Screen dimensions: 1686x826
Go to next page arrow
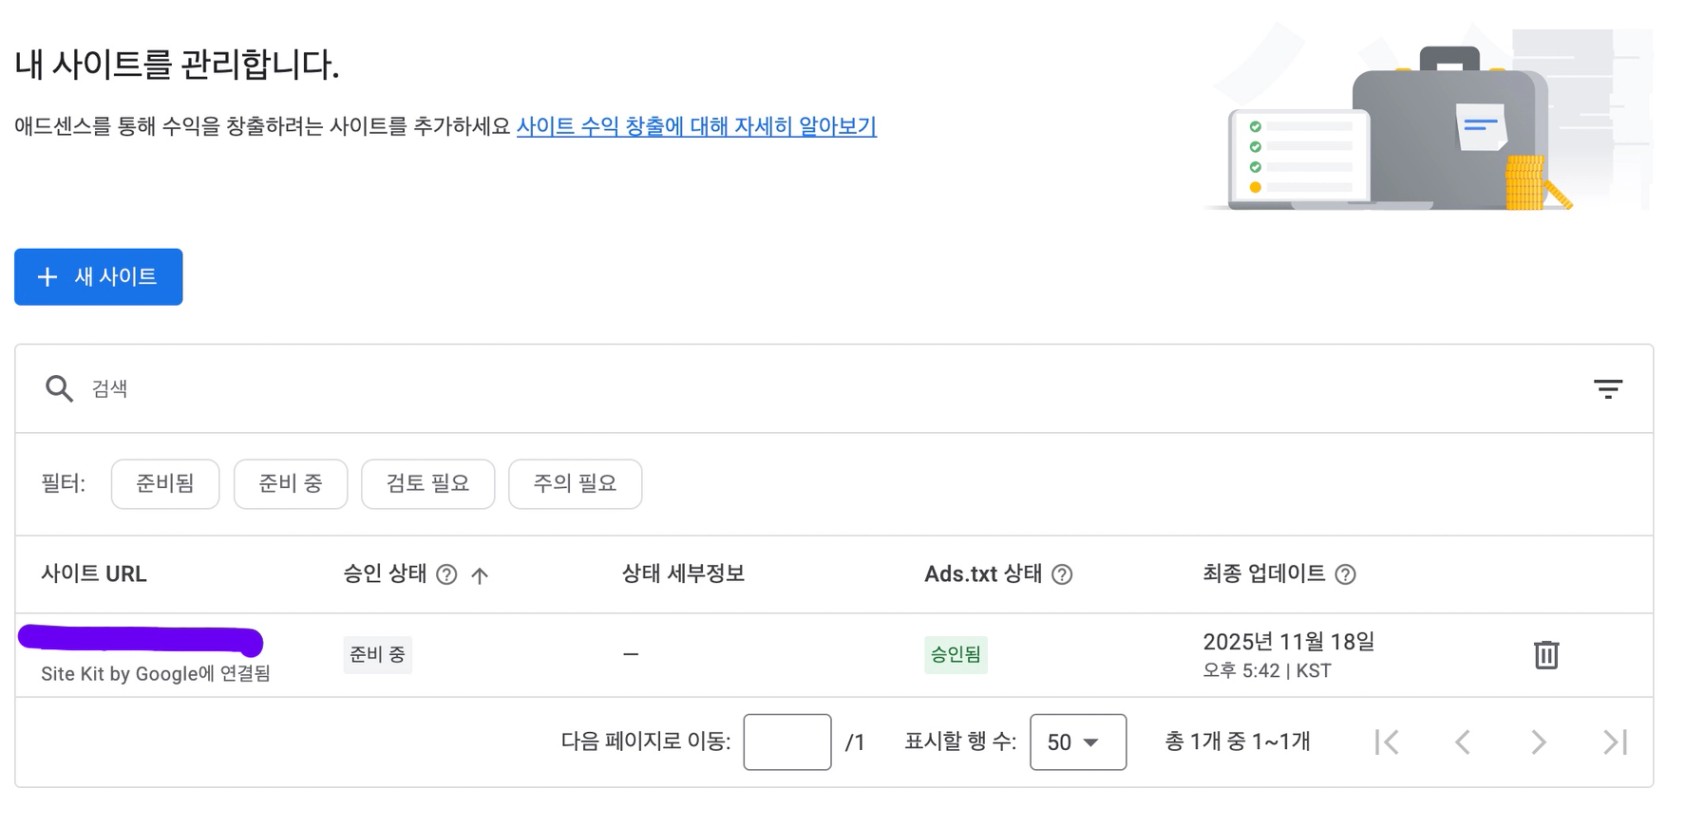pyautogui.click(x=1538, y=742)
